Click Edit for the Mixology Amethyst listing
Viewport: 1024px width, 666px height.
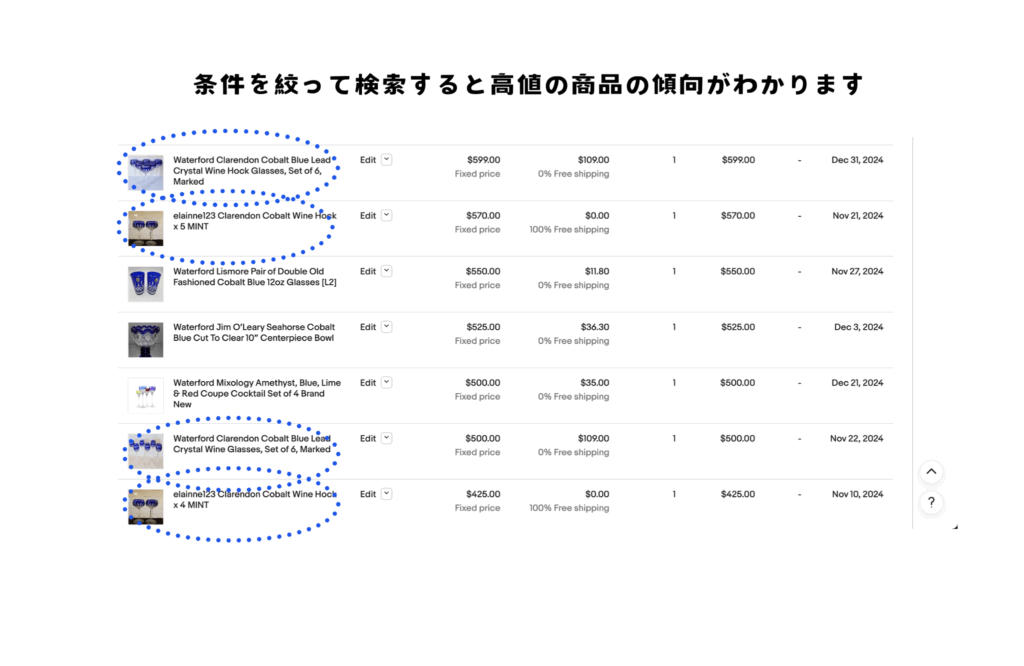[368, 383]
